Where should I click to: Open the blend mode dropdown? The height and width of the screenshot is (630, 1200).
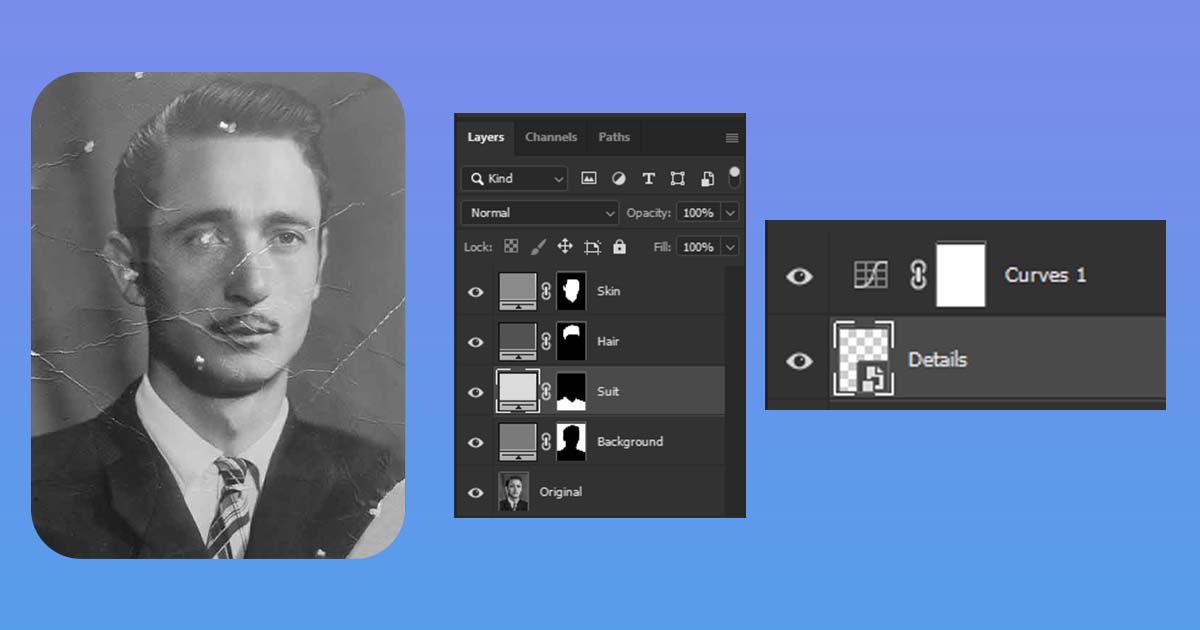coord(540,212)
